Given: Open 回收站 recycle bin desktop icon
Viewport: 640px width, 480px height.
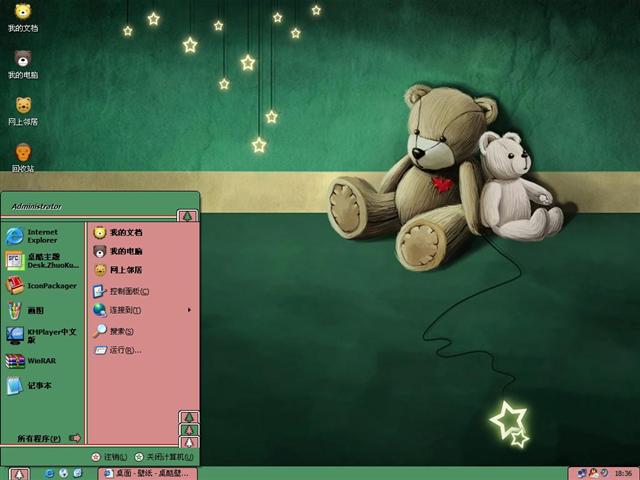Looking at the screenshot, I should [x=23, y=158].
